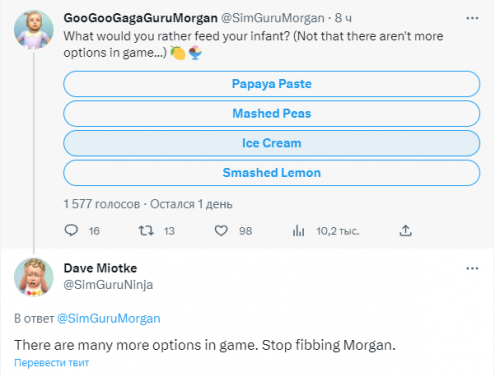The height and width of the screenshot is (377, 500).
Task: Click the 10,2 тыс. views count
Action: (338, 231)
